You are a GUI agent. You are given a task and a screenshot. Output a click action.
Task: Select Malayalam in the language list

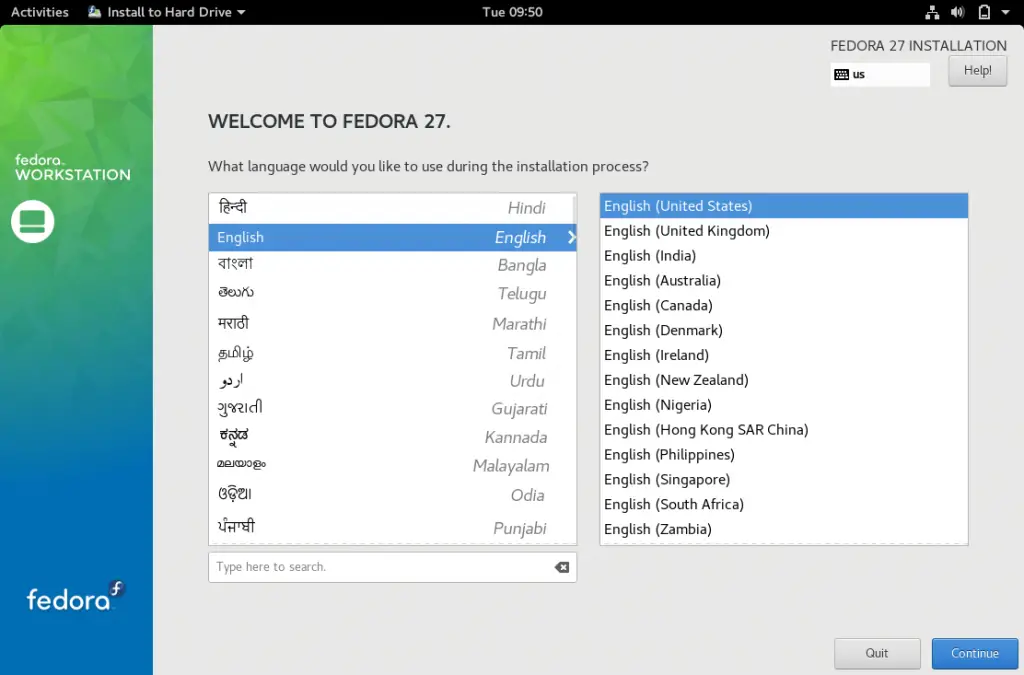coord(392,465)
